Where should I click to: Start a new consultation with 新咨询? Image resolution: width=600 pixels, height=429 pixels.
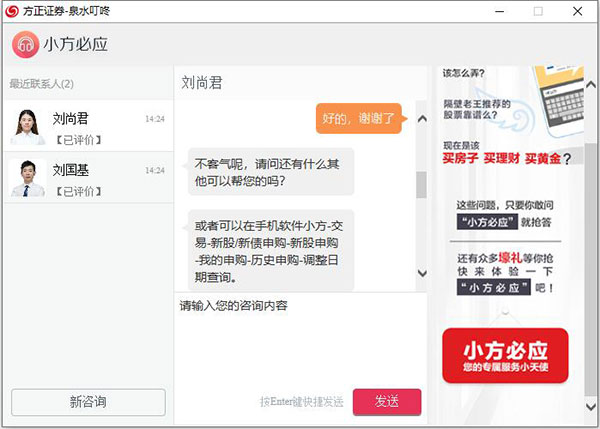88,401
